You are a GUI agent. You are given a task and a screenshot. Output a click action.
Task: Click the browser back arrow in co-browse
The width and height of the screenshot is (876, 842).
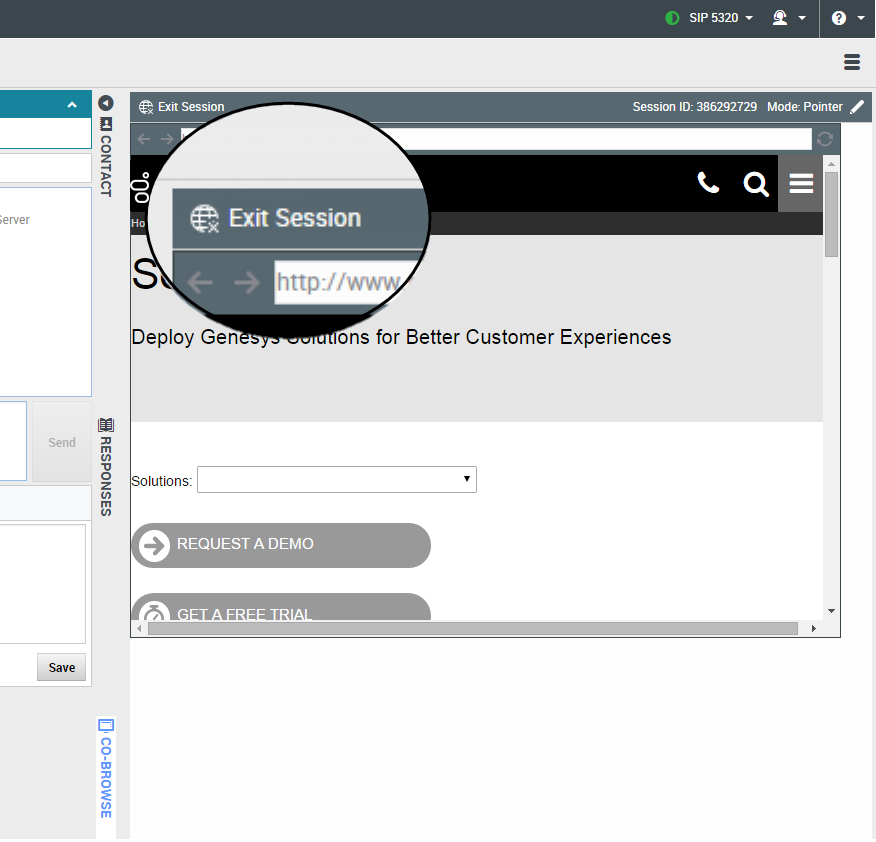144,139
